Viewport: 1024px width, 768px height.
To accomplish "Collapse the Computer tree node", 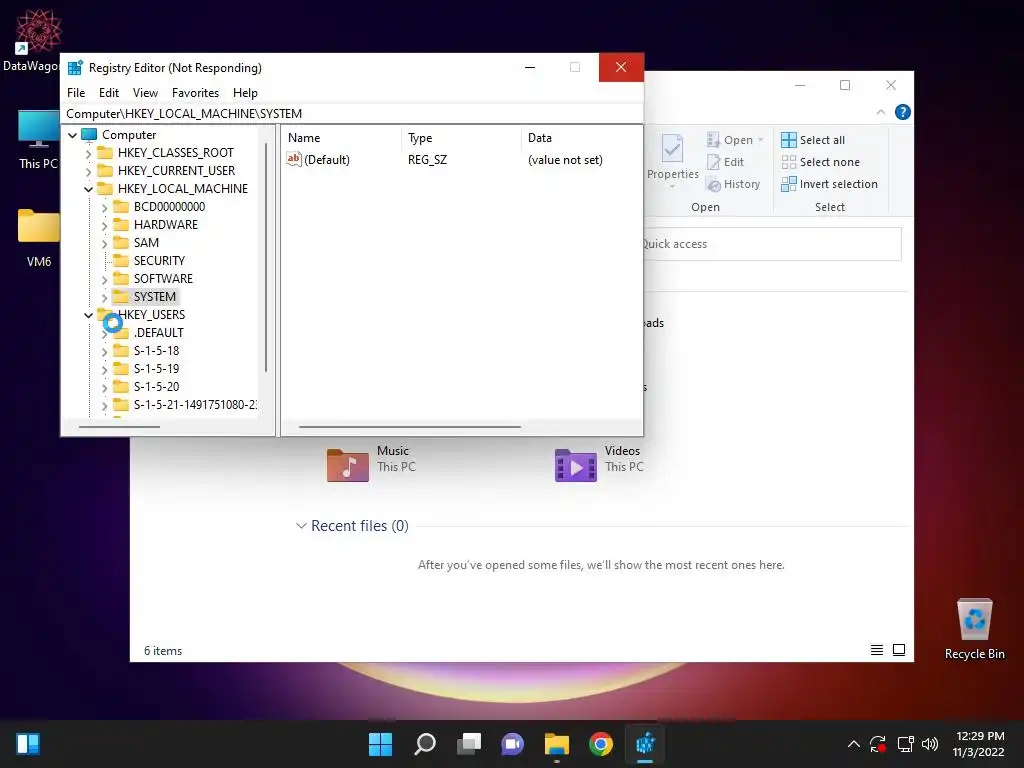I will [x=72, y=135].
